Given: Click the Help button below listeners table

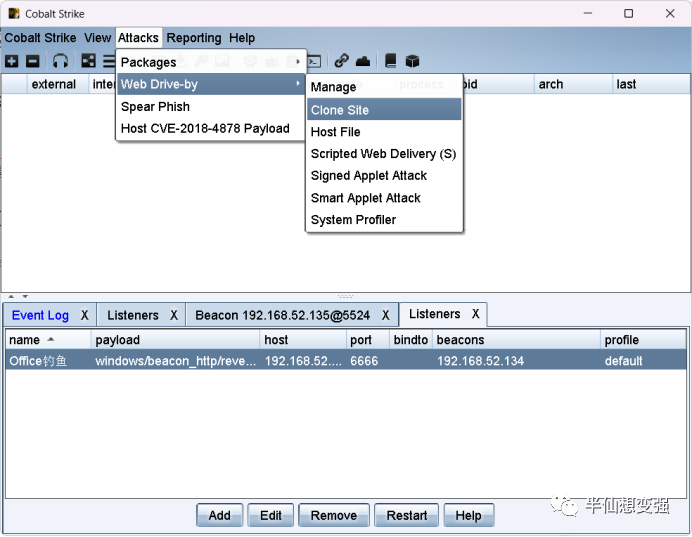Looking at the screenshot, I should pyautogui.click(x=468, y=515).
